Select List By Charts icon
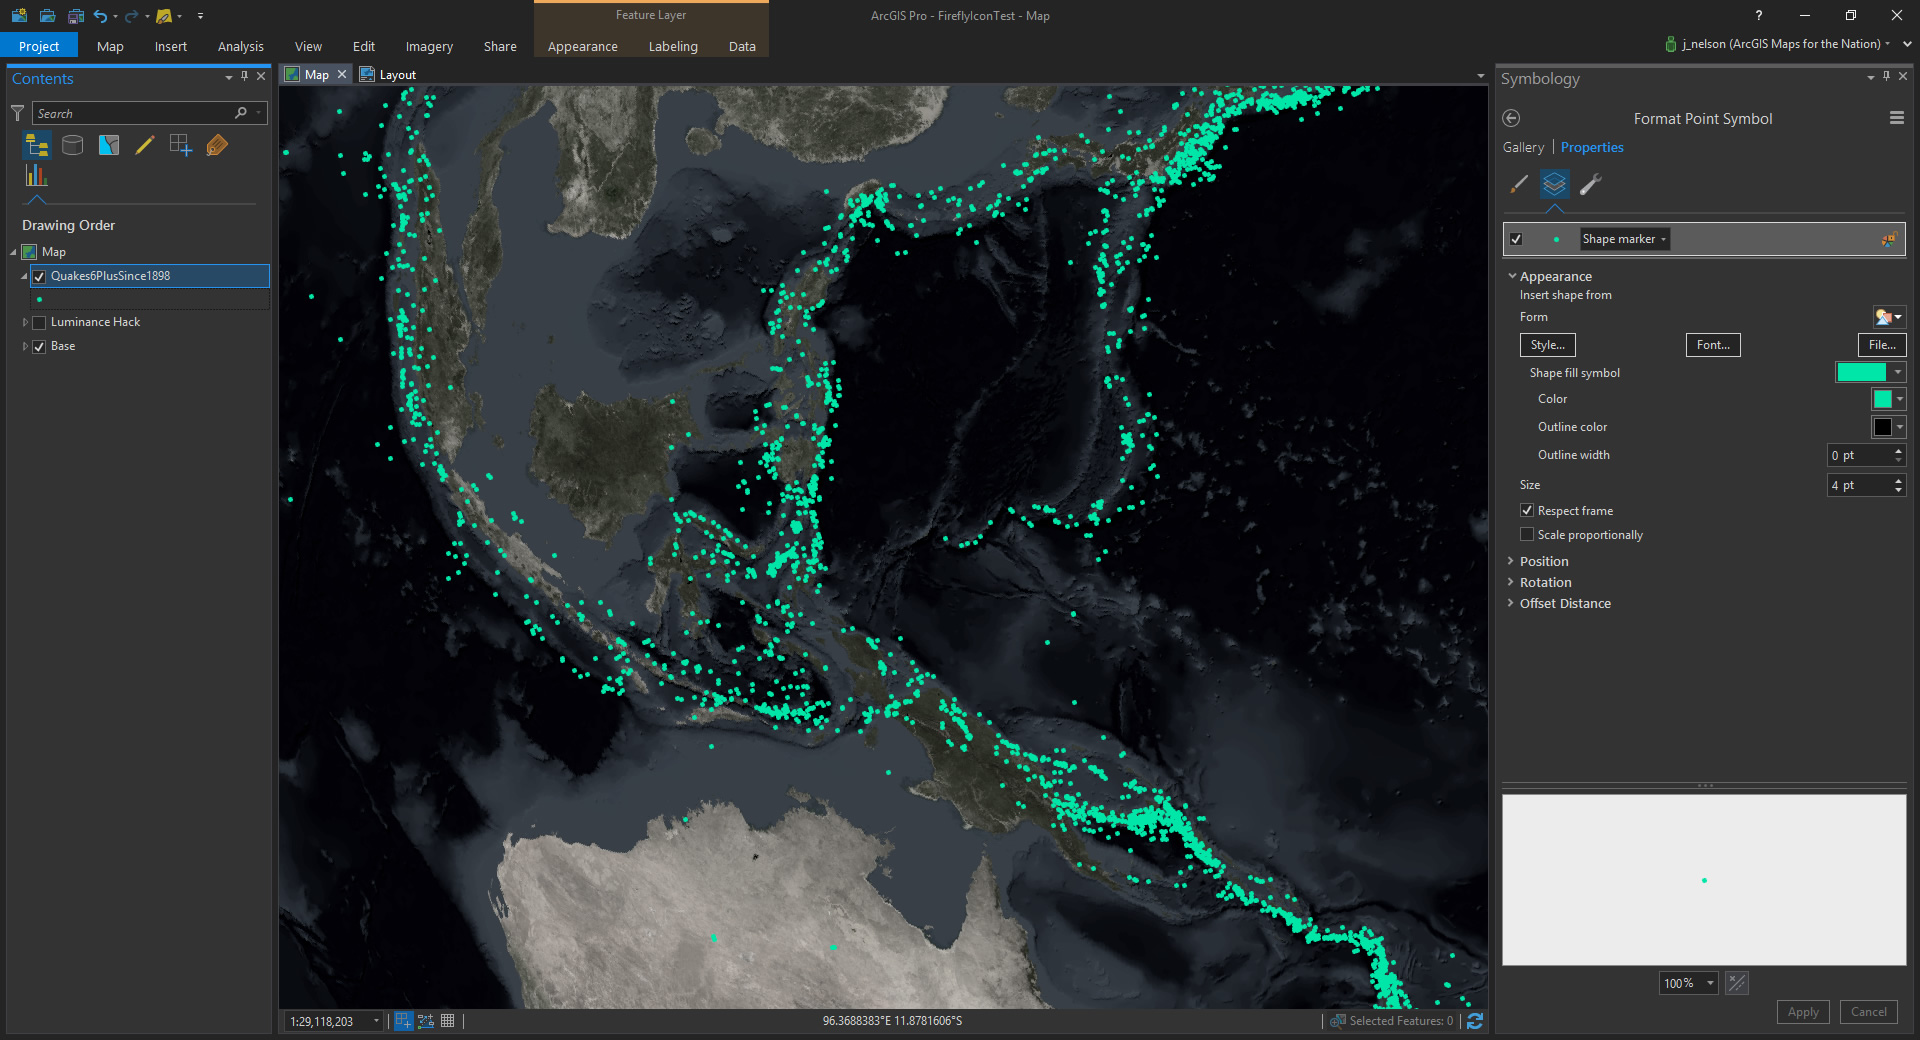Screen dimensions: 1920x1040 click(36, 176)
